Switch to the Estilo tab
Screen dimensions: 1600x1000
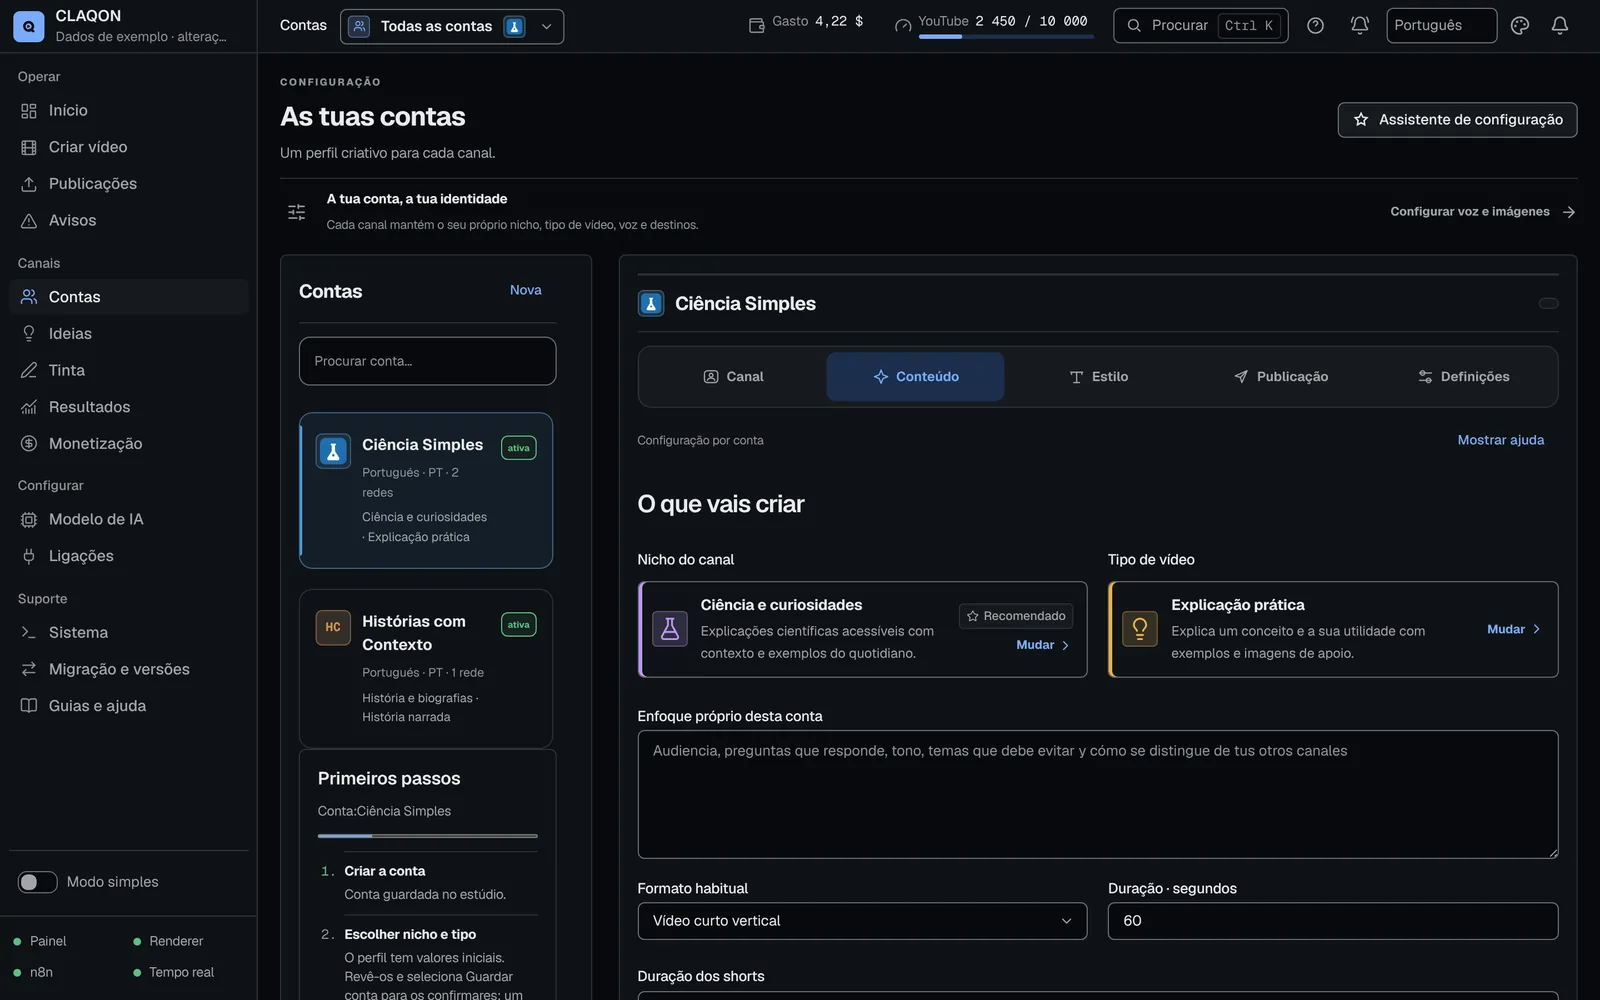tap(1098, 377)
